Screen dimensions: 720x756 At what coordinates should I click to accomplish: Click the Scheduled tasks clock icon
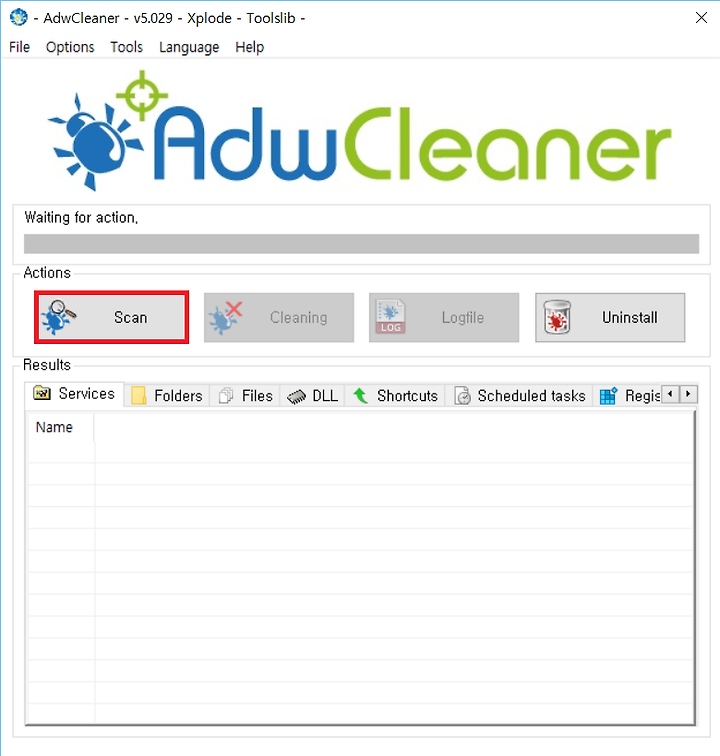[x=462, y=396]
